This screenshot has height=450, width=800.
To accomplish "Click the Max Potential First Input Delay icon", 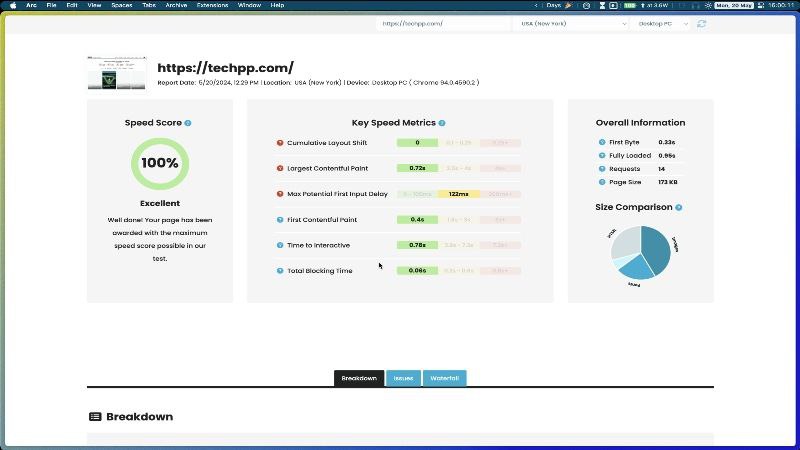I will (x=280, y=194).
